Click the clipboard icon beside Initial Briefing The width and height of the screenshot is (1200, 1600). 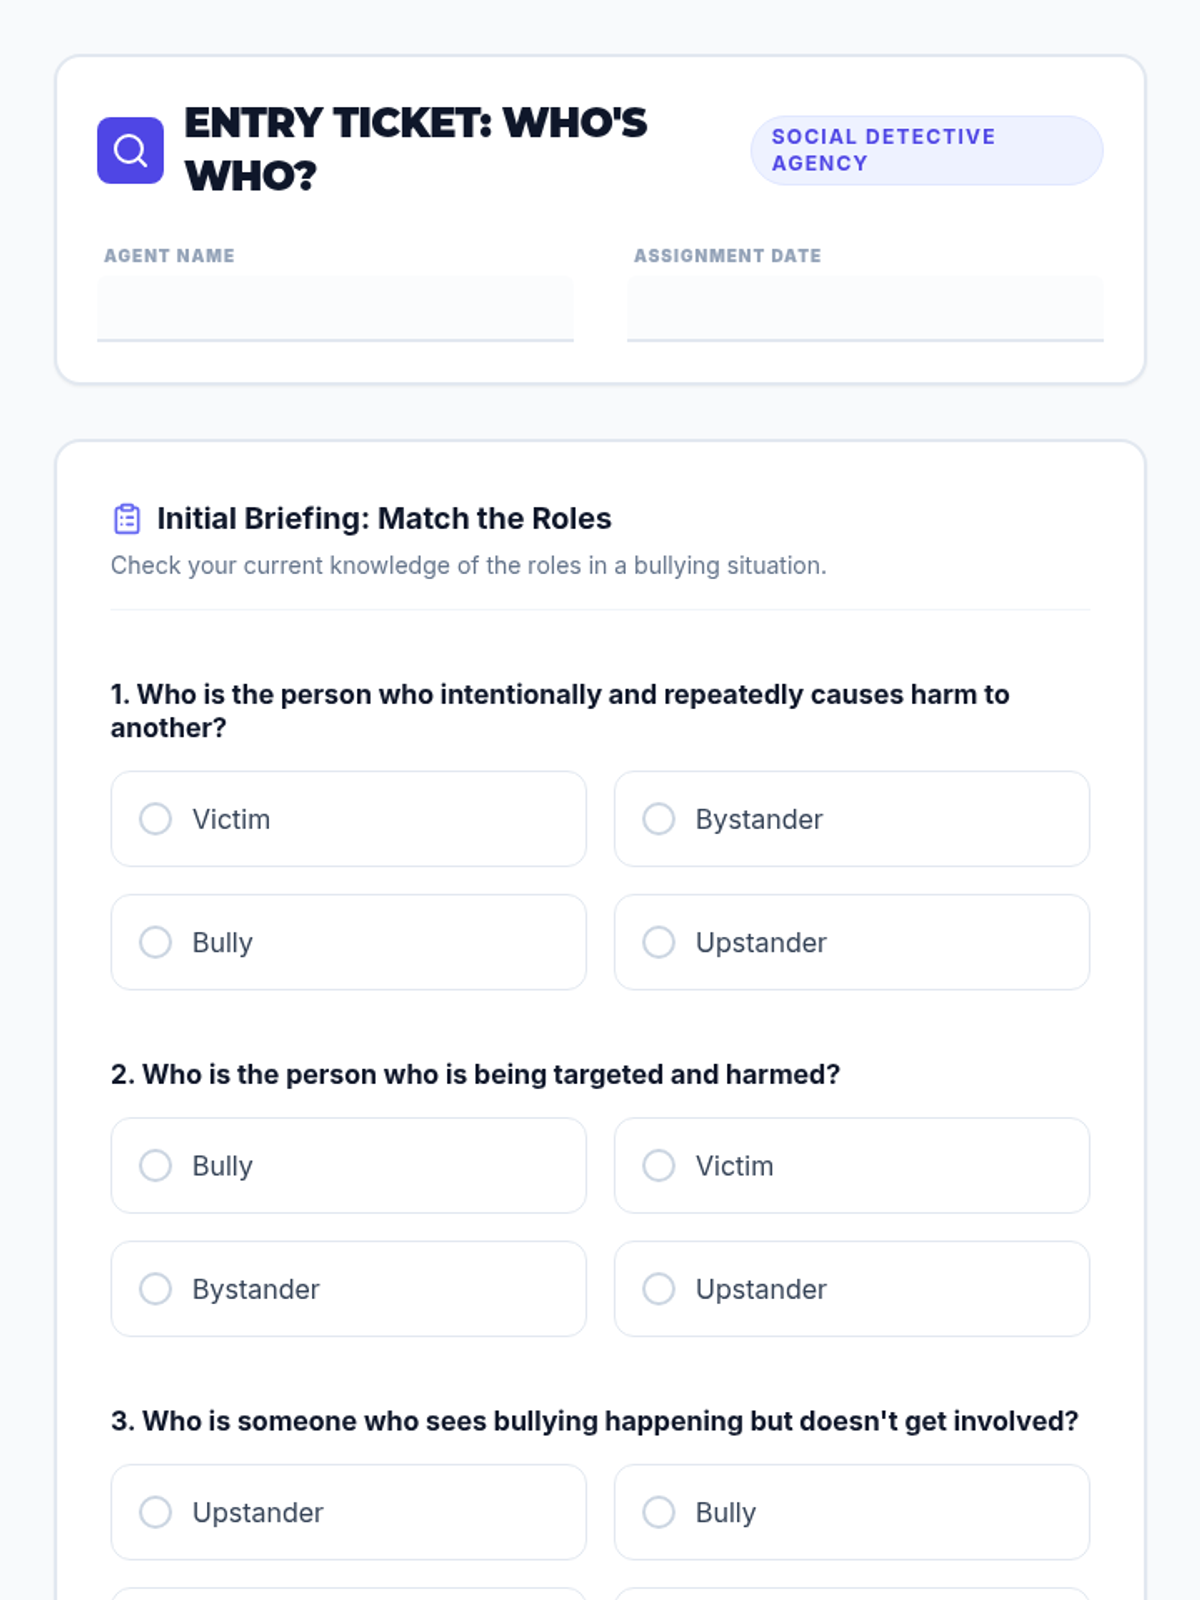pos(127,519)
